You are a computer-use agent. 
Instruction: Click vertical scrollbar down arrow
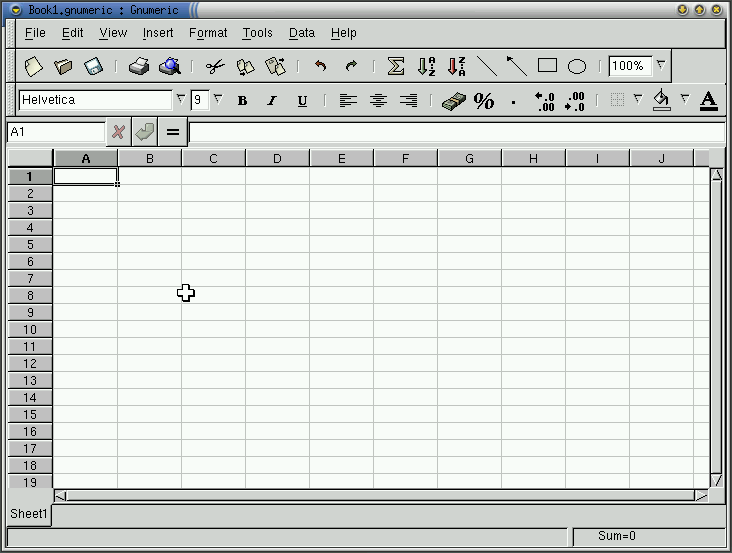tap(717, 480)
